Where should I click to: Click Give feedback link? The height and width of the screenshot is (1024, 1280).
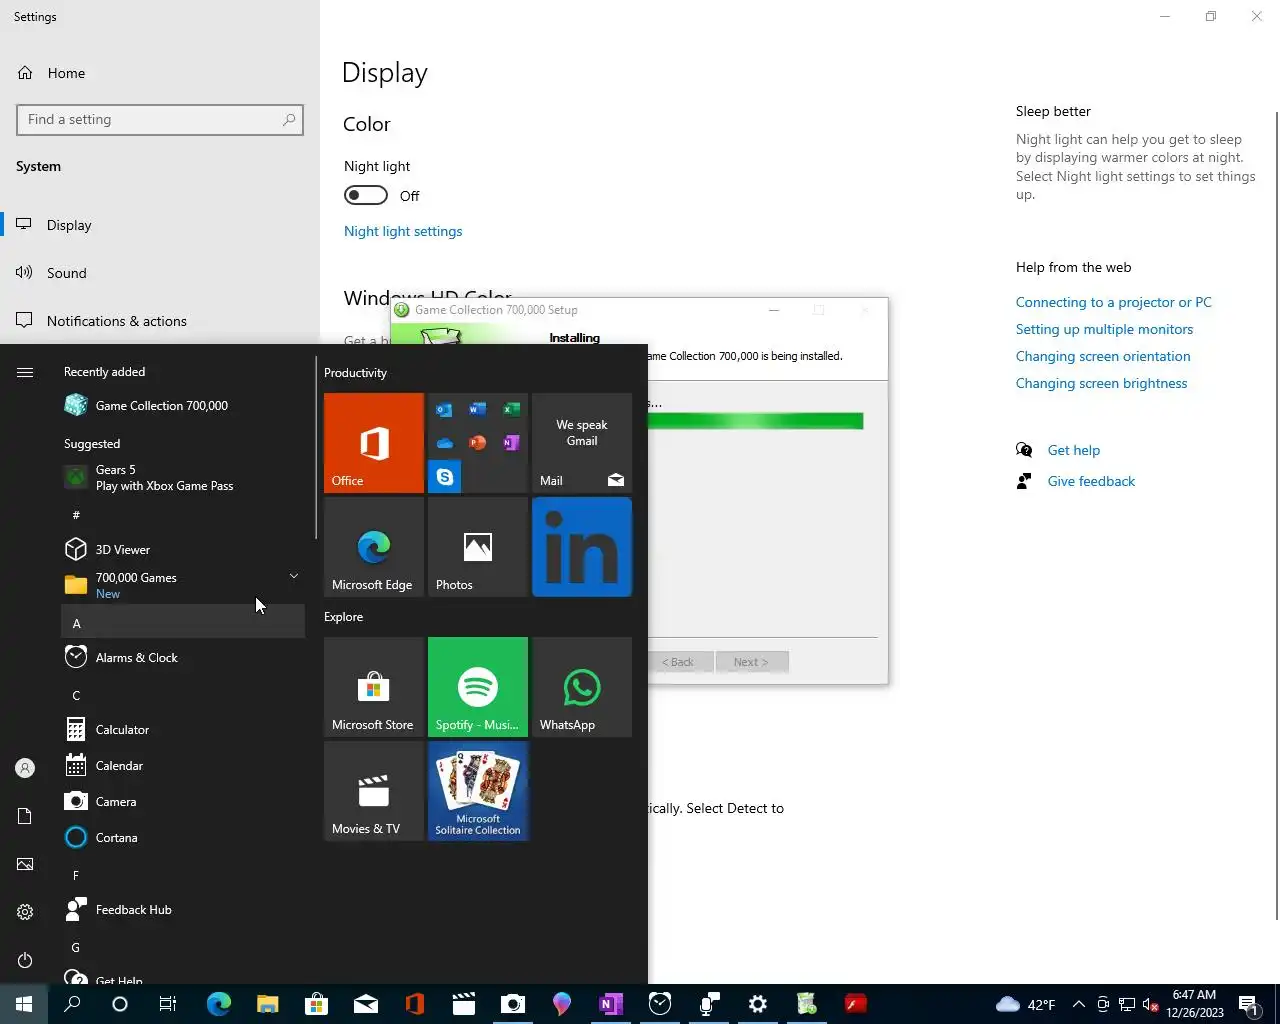point(1091,481)
